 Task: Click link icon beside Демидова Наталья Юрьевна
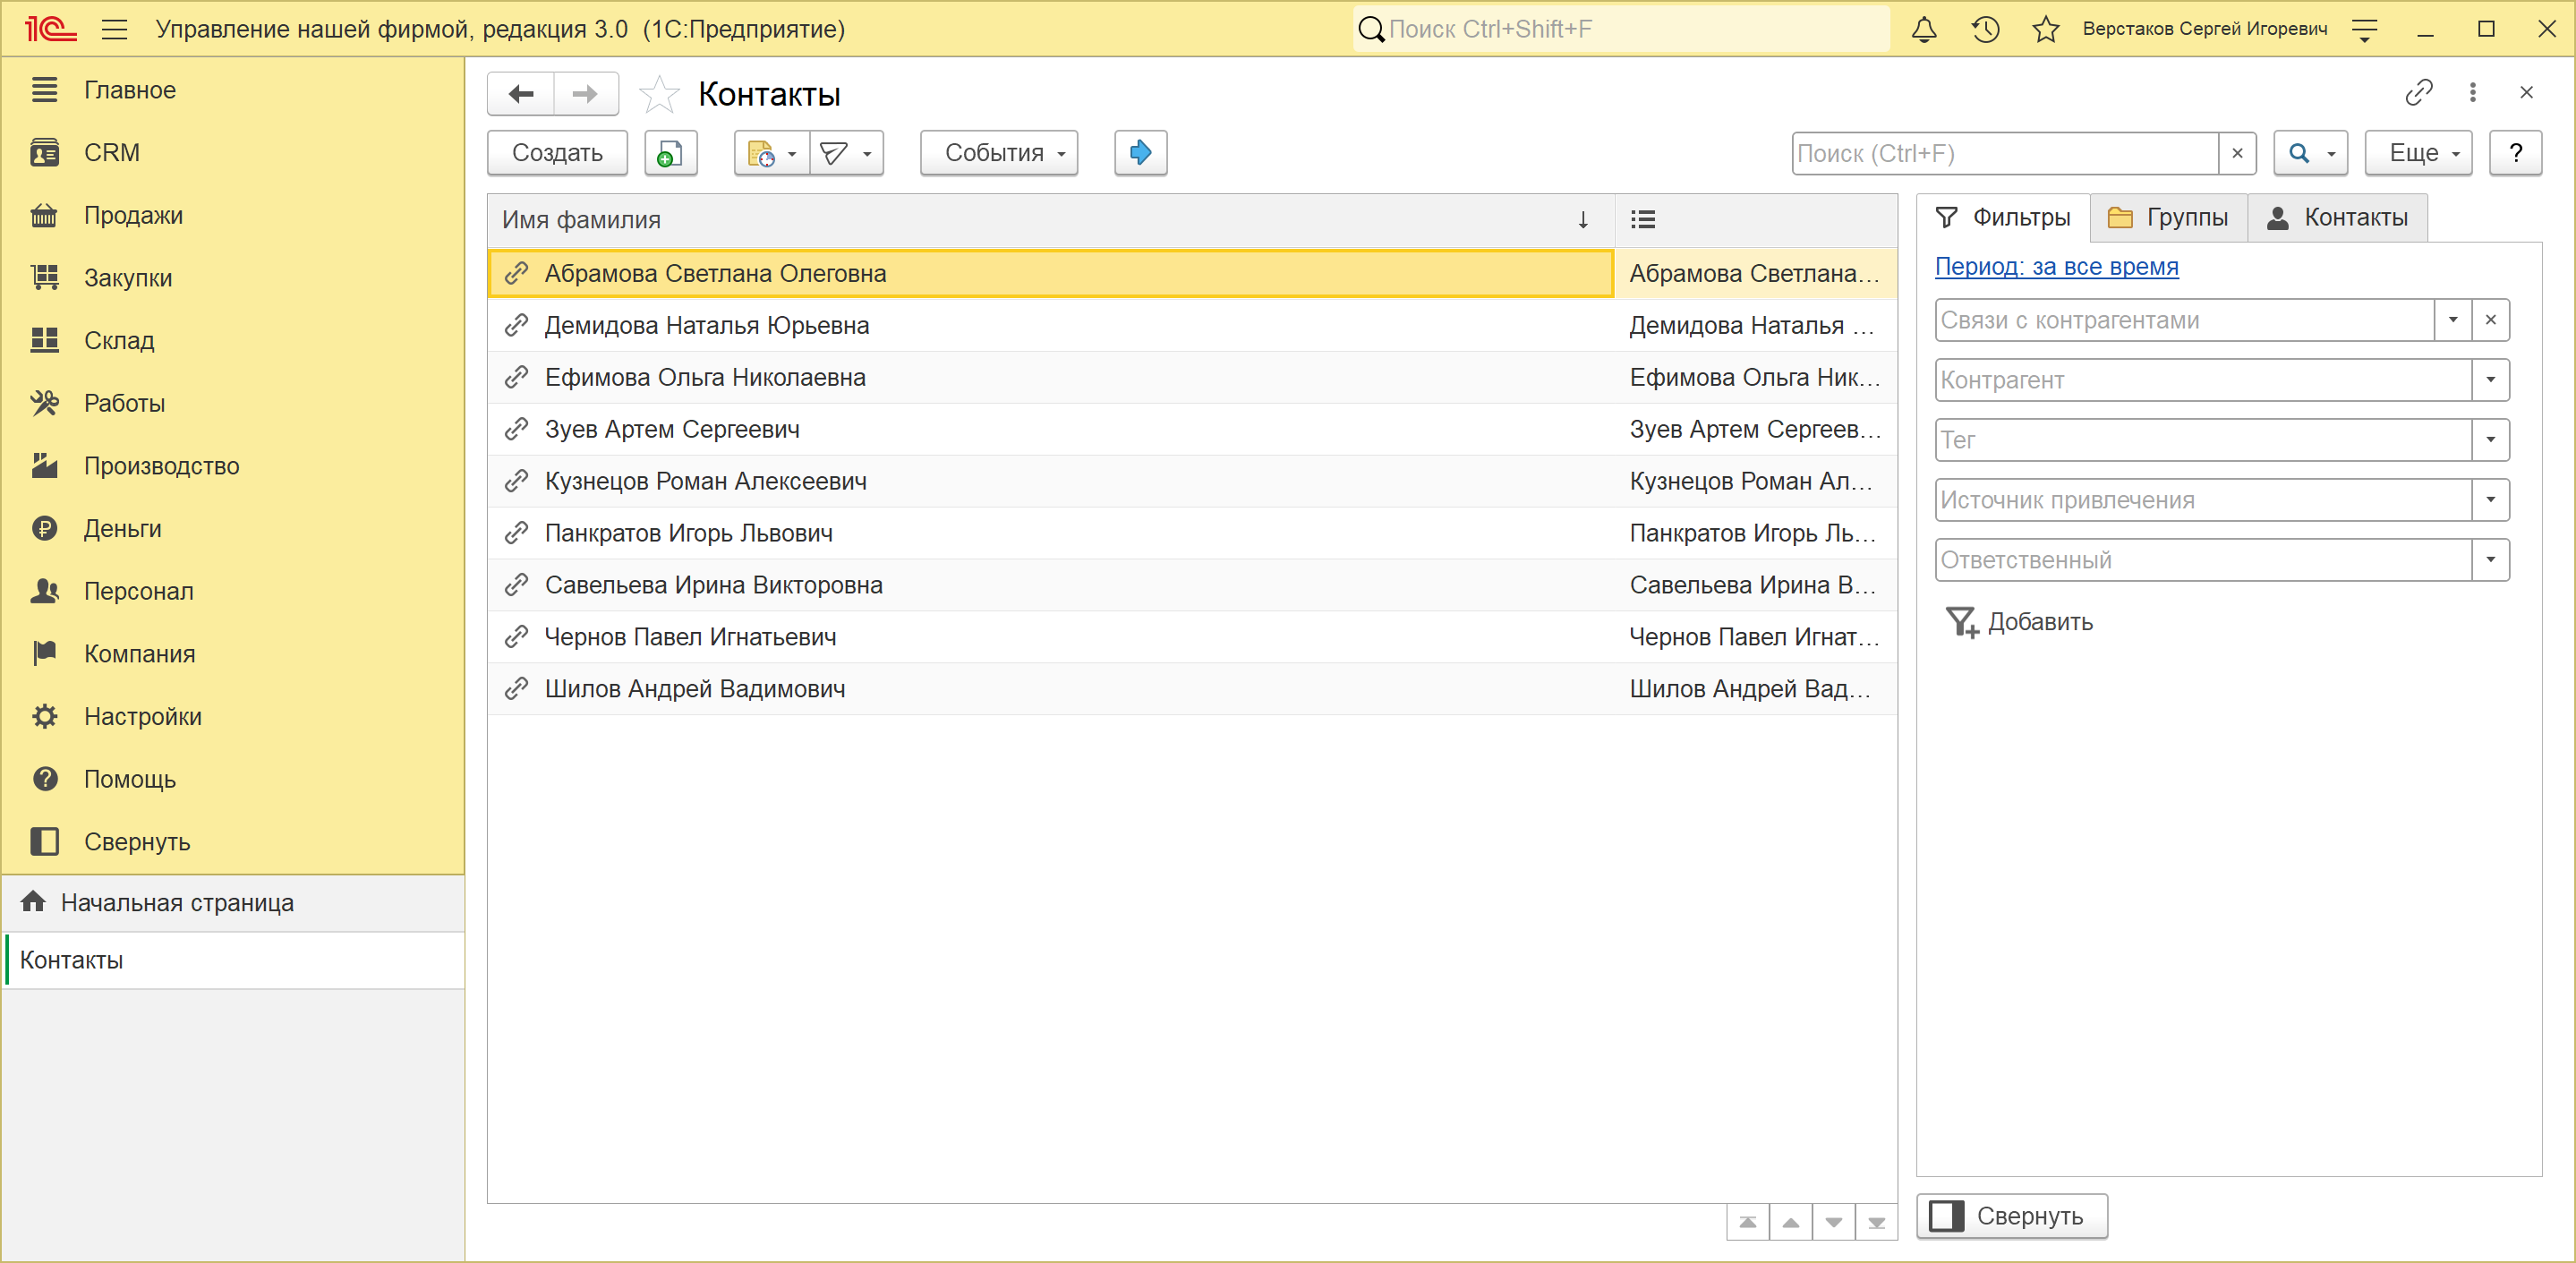click(516, 325)
